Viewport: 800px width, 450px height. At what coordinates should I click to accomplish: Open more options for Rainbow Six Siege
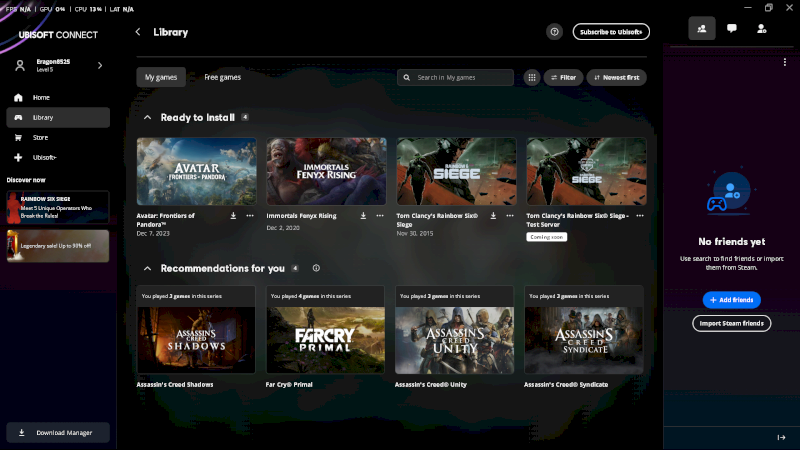tap(510, 216)
